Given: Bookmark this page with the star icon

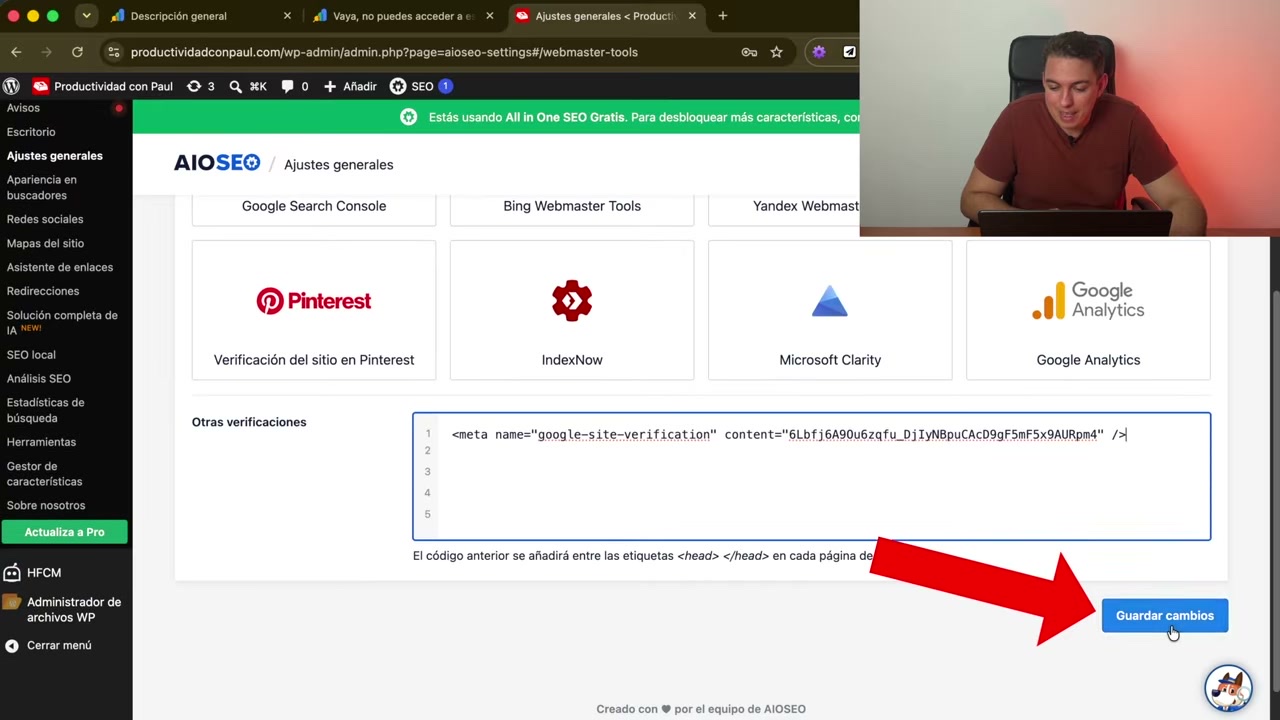Looking at the screenshot, I should [776, 52].
